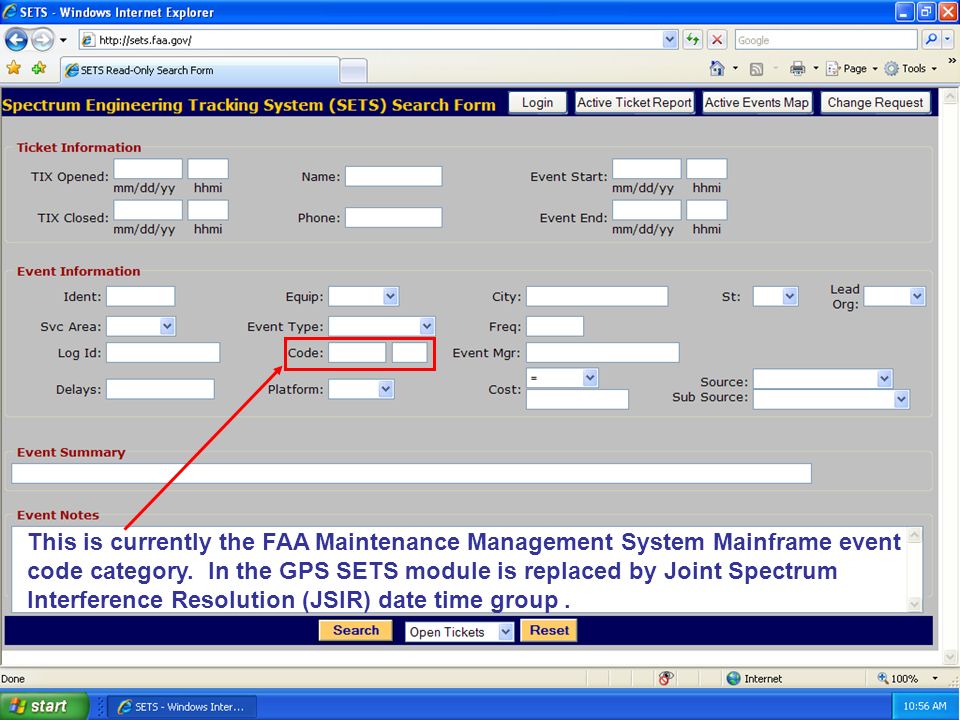Expand the Platform dropdown
Screen dimensions: 960x720
click(385, 389)
